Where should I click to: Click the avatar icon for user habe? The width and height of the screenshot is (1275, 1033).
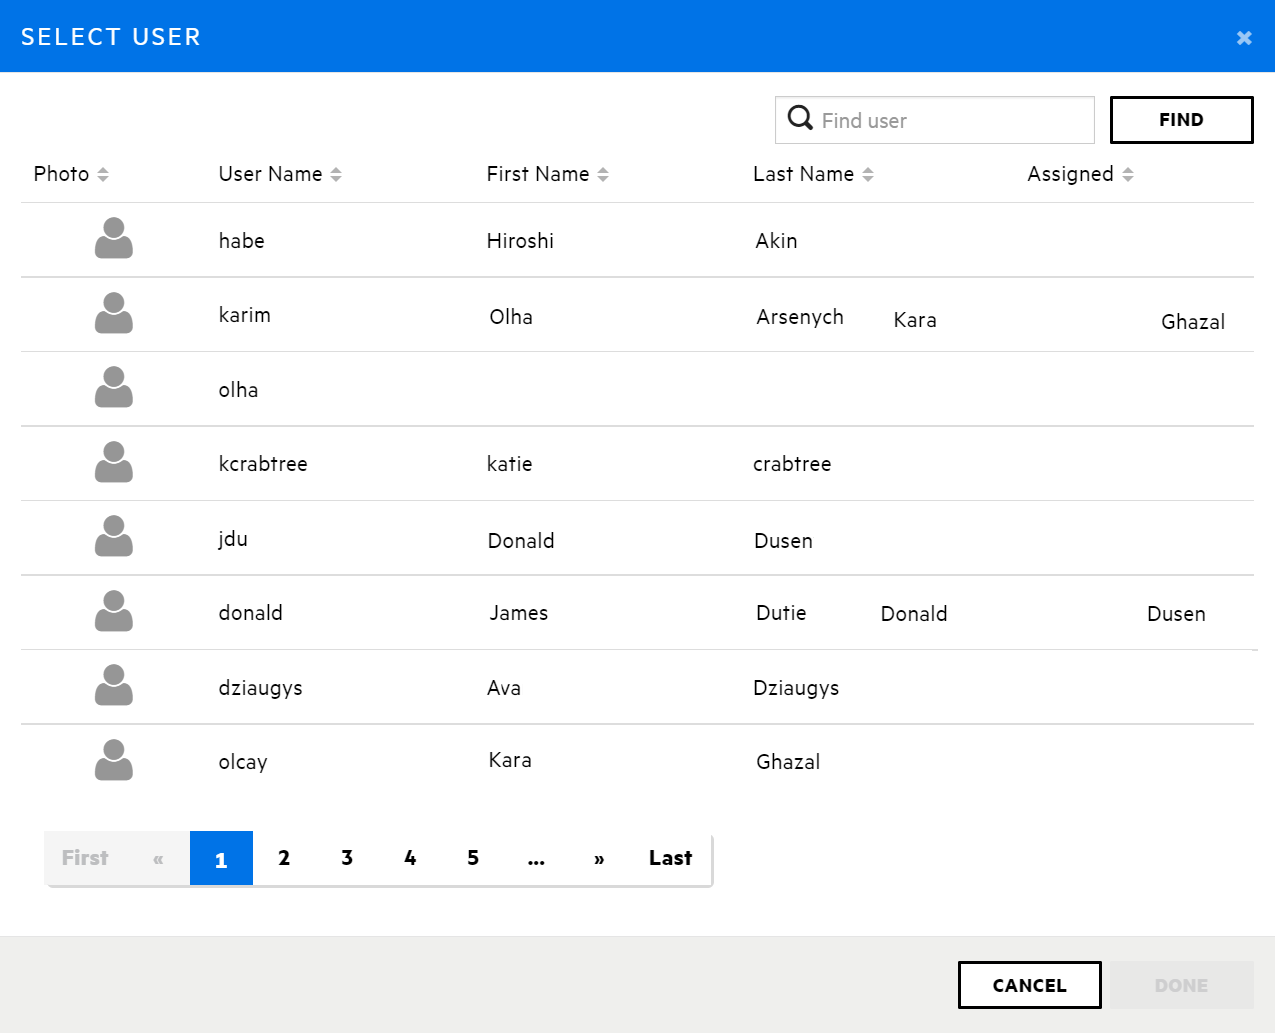(x=113, y=239)
